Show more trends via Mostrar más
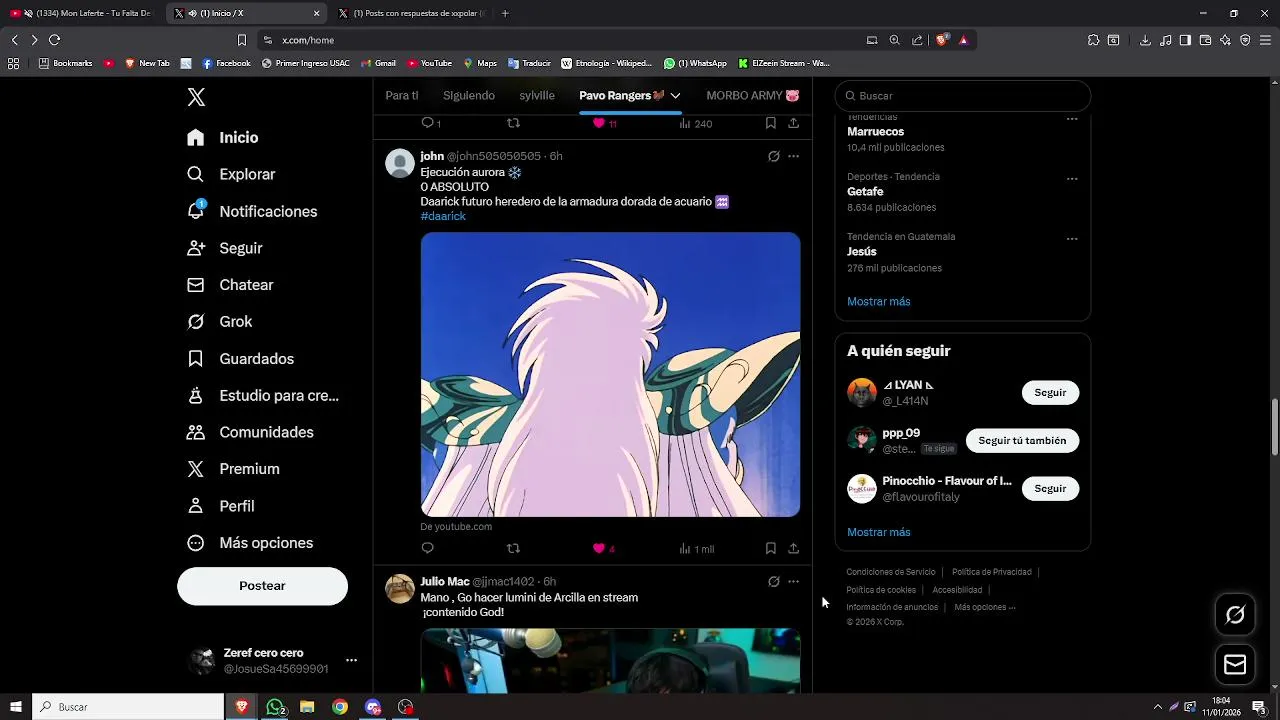Image resolution: width=1280 pixels, height=720 pixels. (878, 301)
